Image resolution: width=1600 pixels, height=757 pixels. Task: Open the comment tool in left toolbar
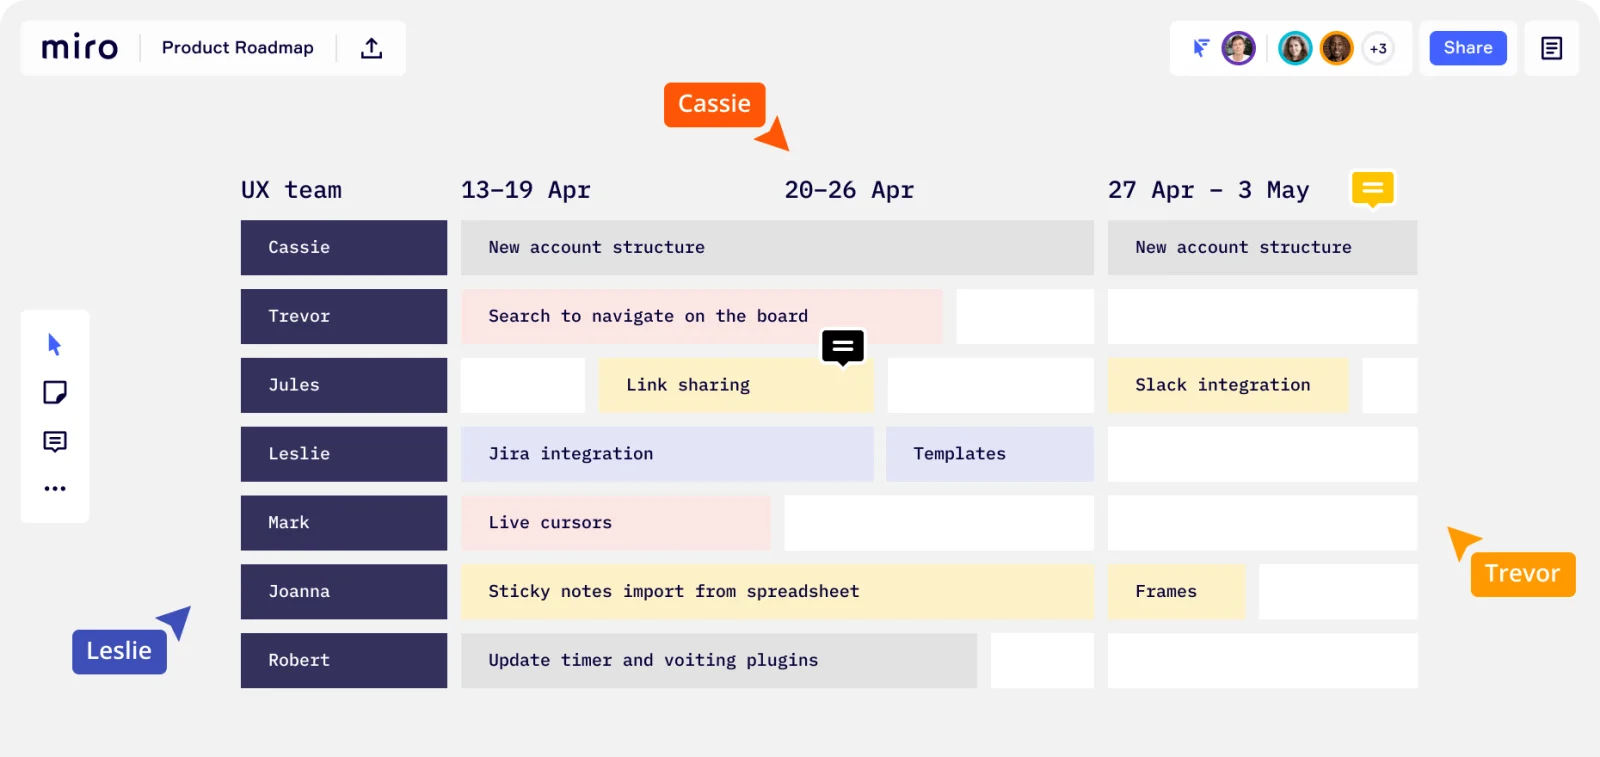point(55,441)
